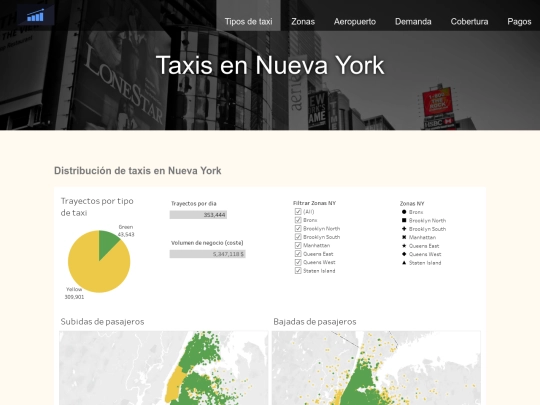
Task: Select the Cobertura tab
Action: (469, 21)
